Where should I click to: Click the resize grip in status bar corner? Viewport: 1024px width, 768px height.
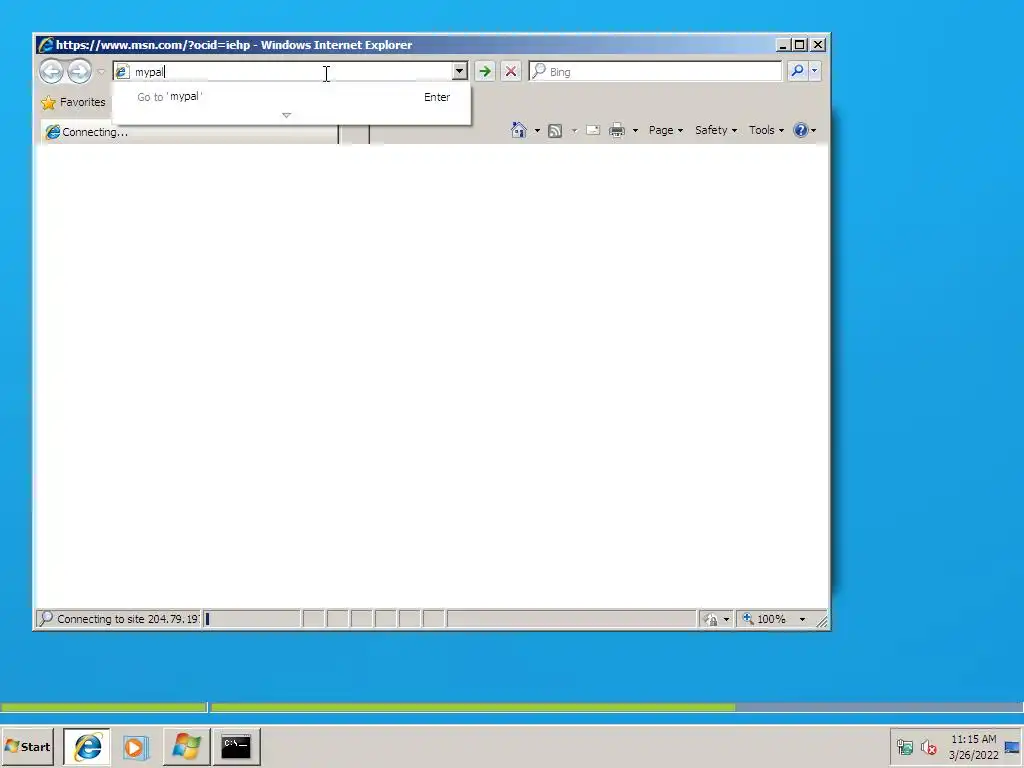click(x=822, y=622)
